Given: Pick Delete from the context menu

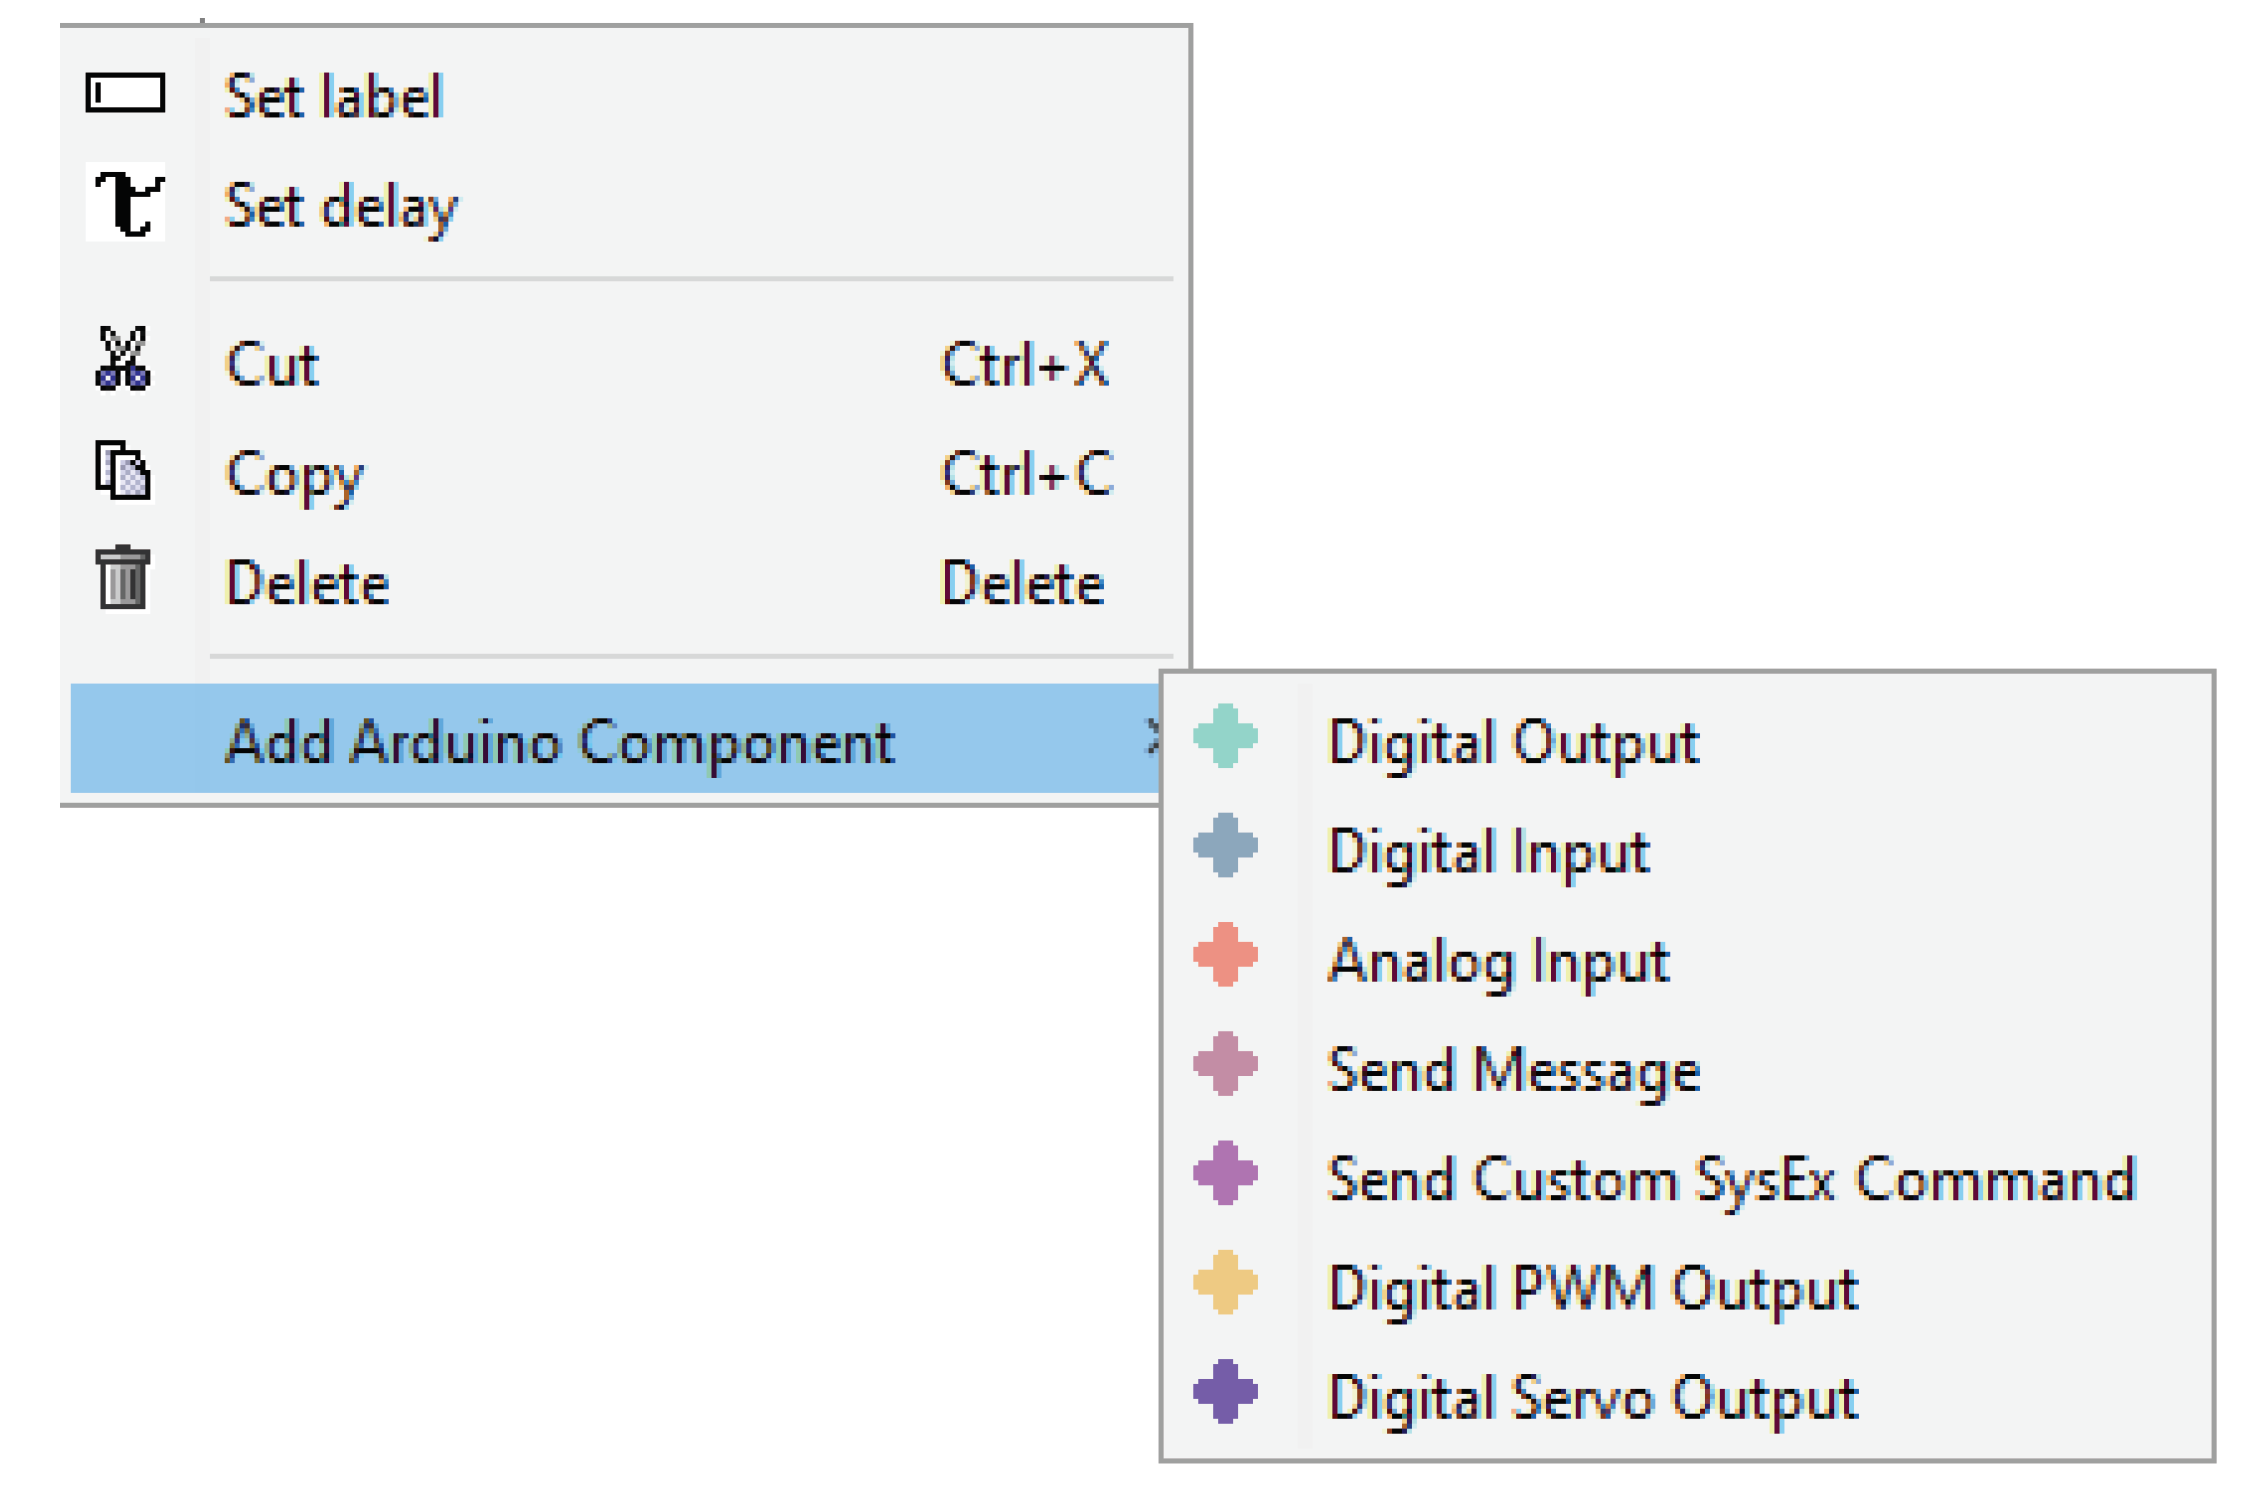Looking at the screenshot, I should pyautogui.click(x=307, y=583).
